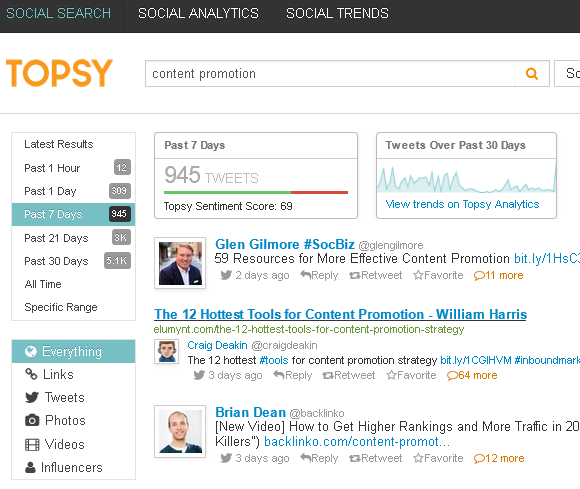This screenshot has width=580, height=489.
Task: Open View trends on Topsy Analytics link
Action: point(462,204)
